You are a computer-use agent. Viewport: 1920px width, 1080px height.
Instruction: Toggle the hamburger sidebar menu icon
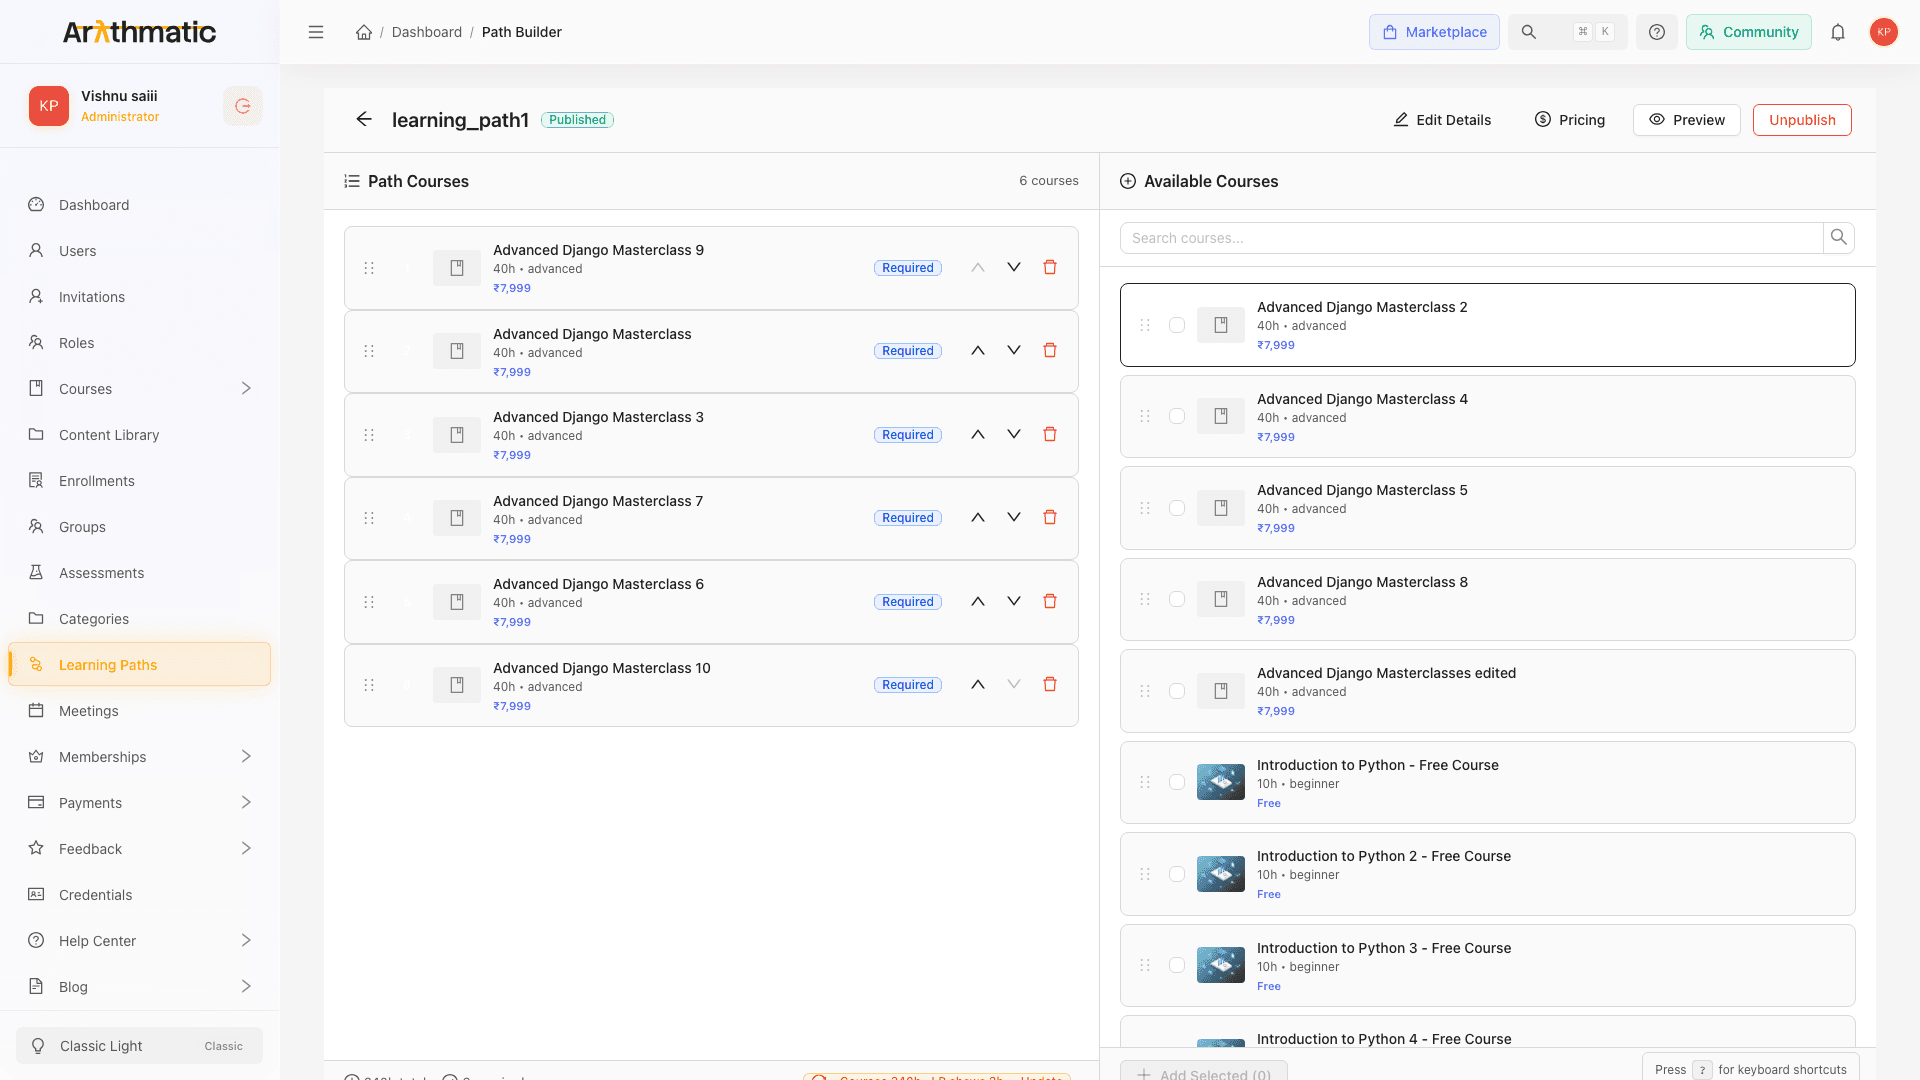[x=316, y=32]
